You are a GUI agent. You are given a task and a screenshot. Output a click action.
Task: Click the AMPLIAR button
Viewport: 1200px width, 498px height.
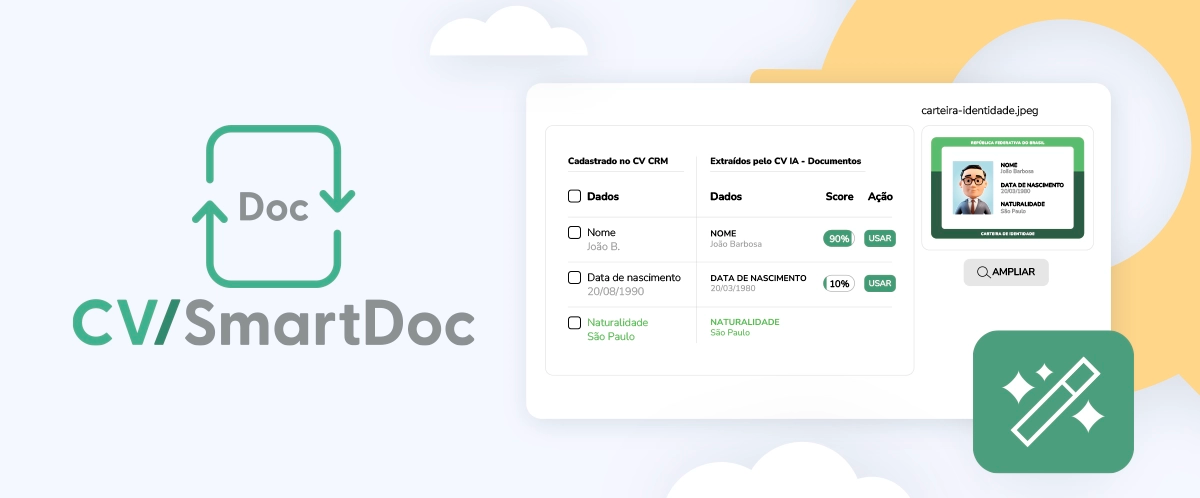[1006, 272]
